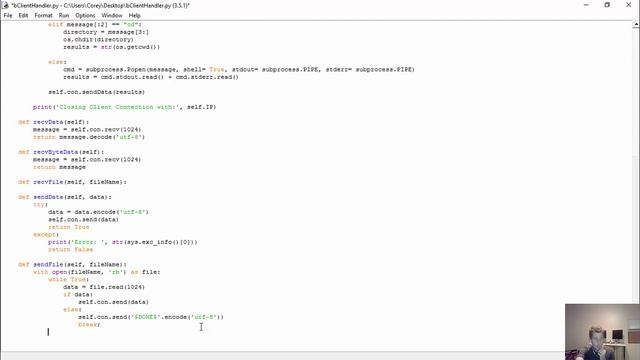Click the scrollbar up arrow
Image resolution: width=640 pixels, height=360 pixels.
[x=636, y=25]
